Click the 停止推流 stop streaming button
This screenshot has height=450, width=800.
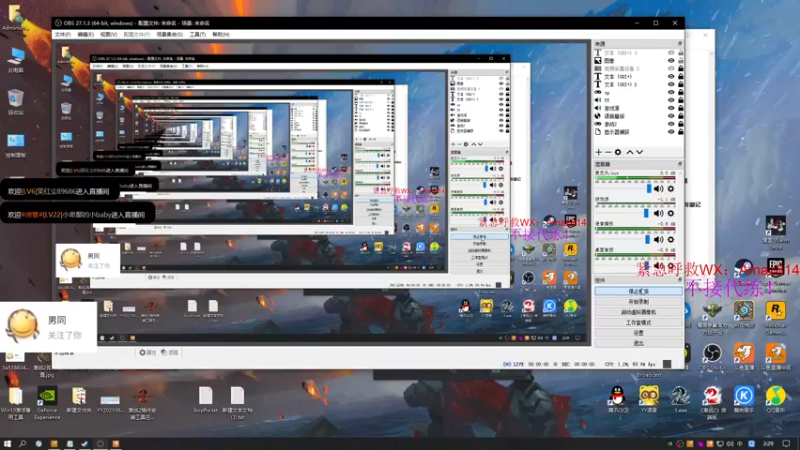click(638, 291)
